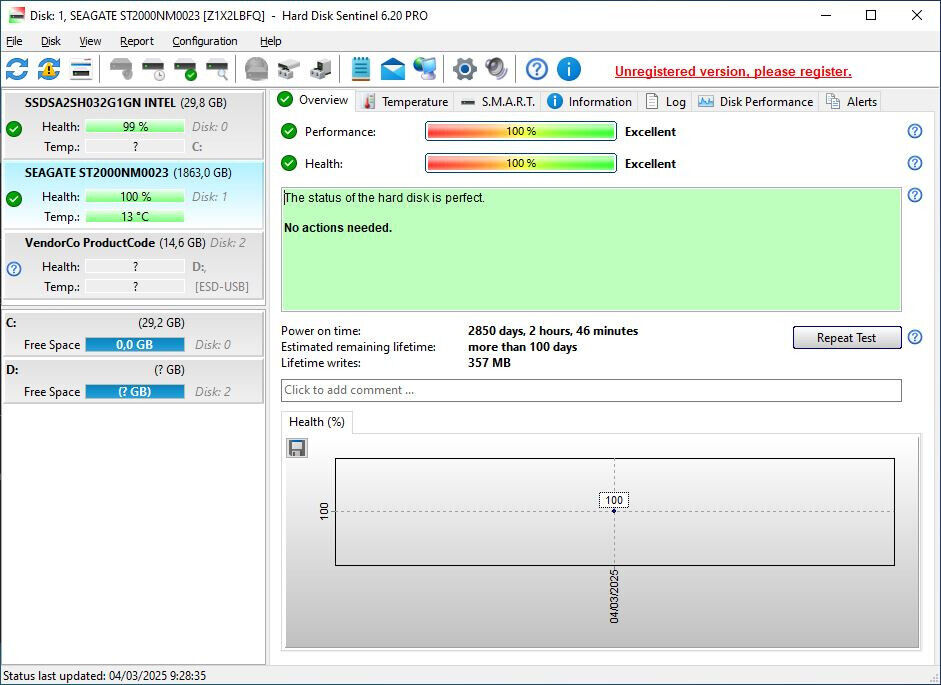Viewport: 941px width, 685px height.
Task: Select the Overview tab
Action: tap(313, 100)
